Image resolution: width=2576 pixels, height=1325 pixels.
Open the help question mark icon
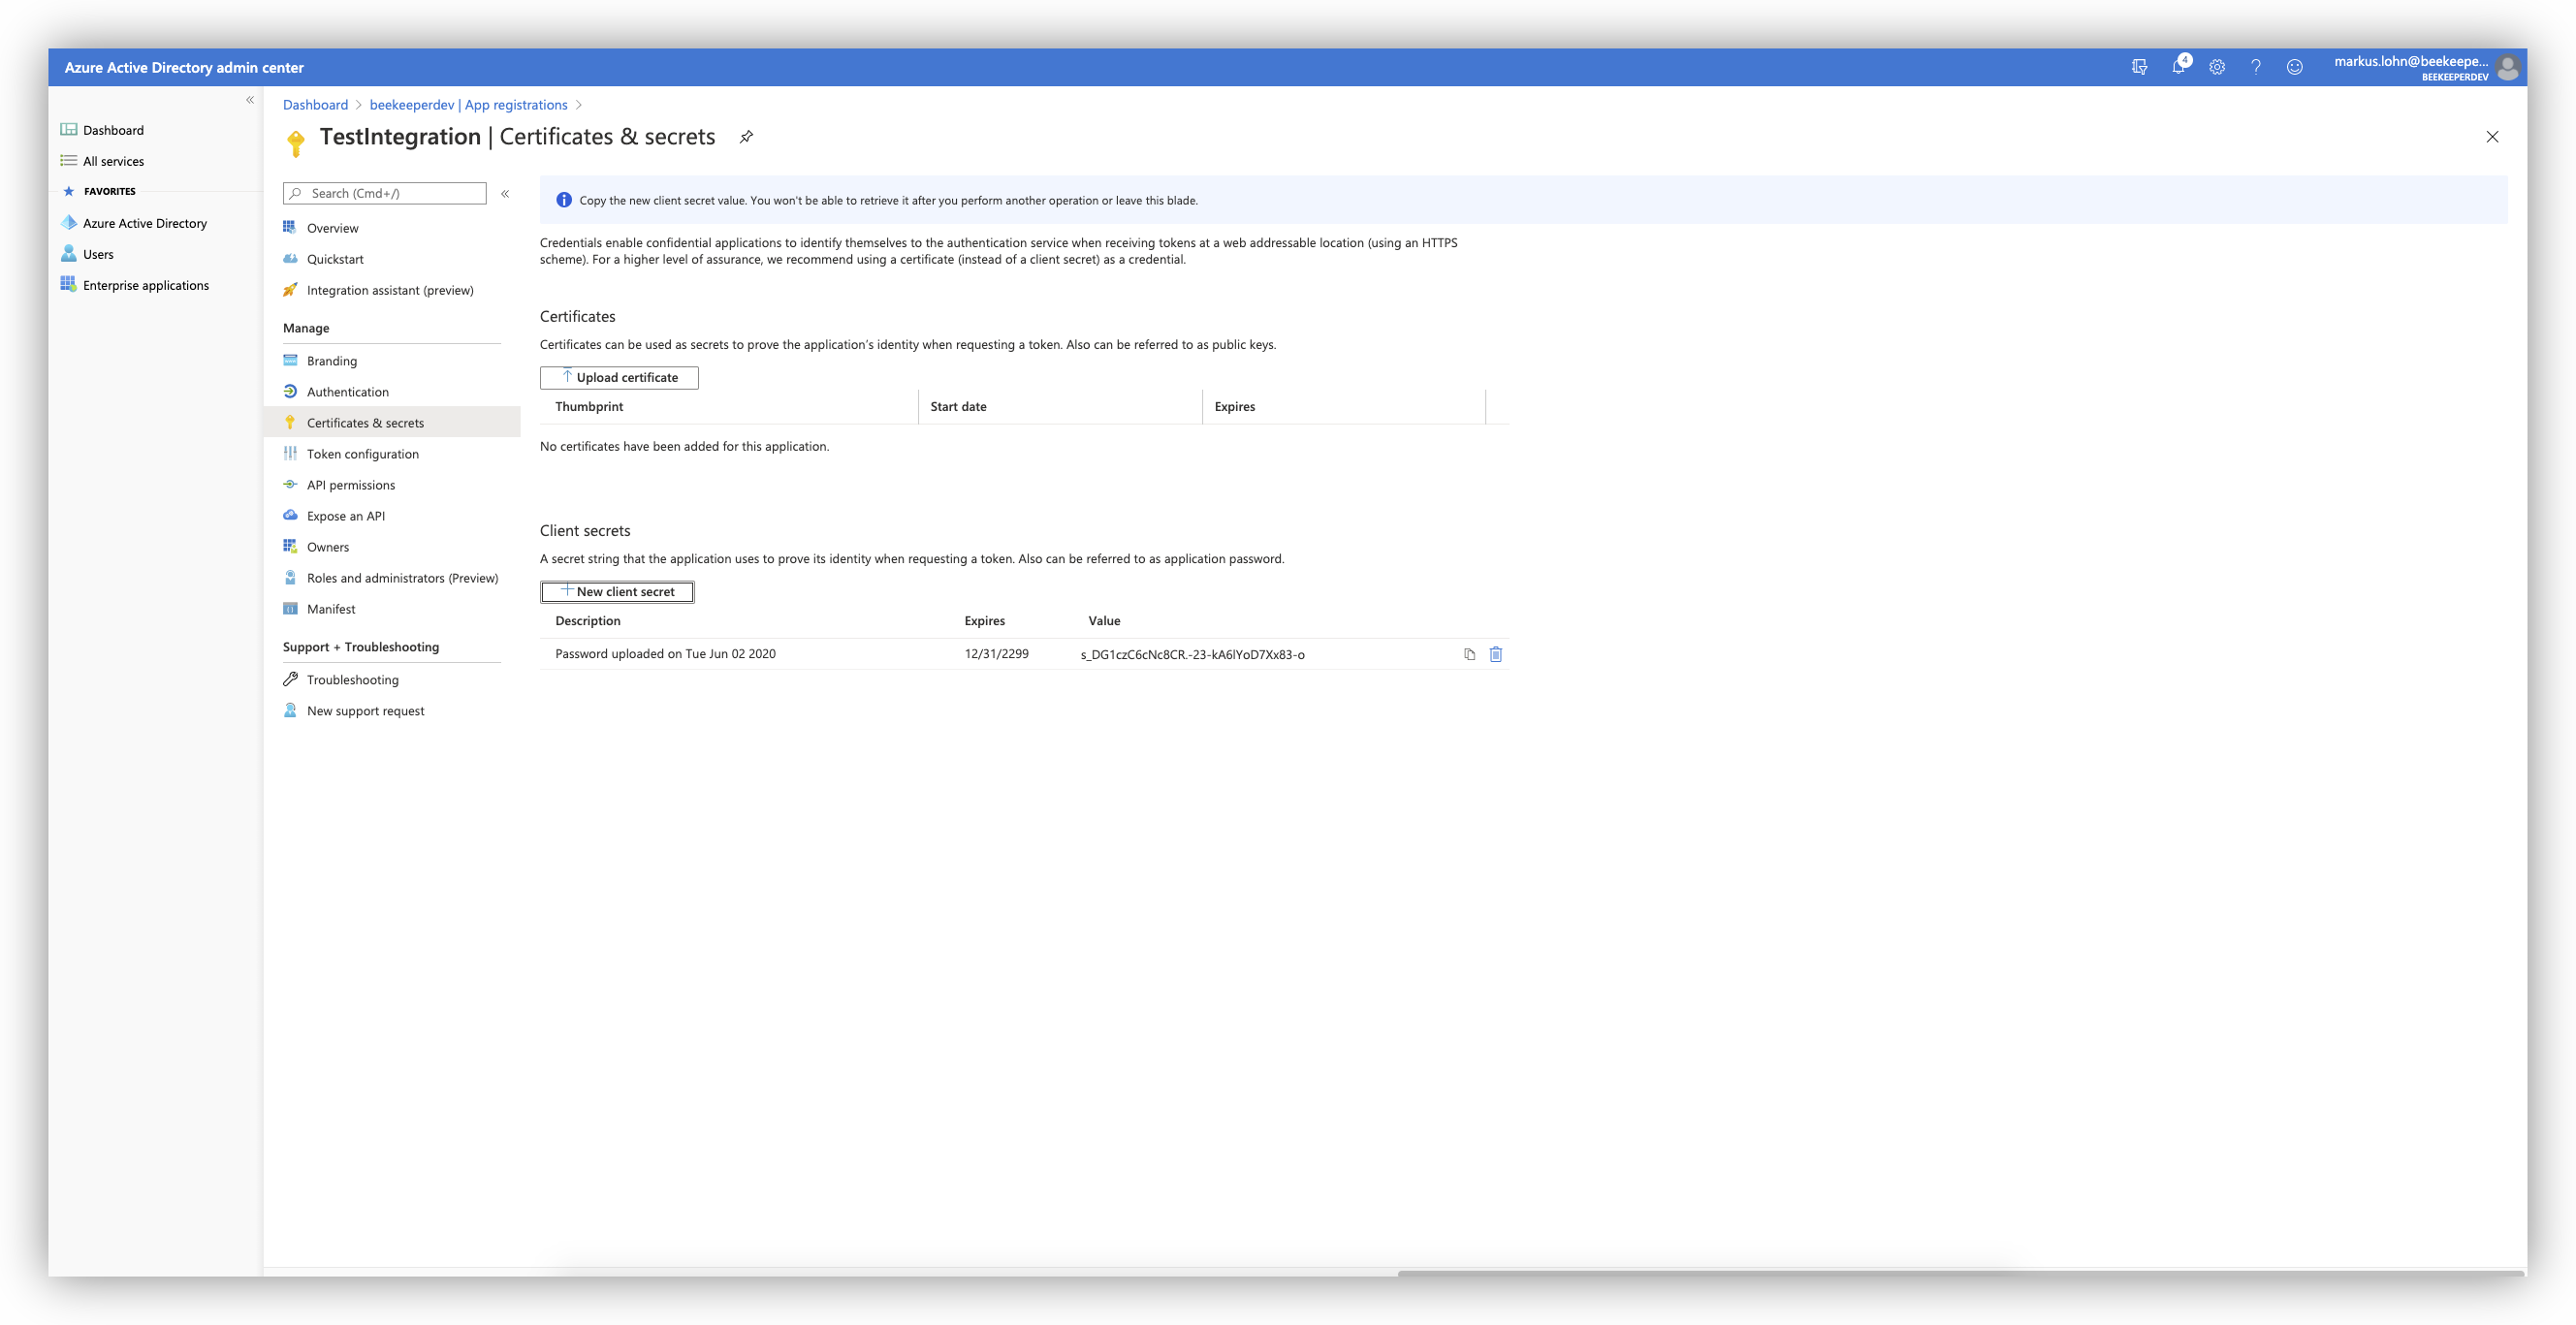pyautogui.click(x=2255, y=66)
